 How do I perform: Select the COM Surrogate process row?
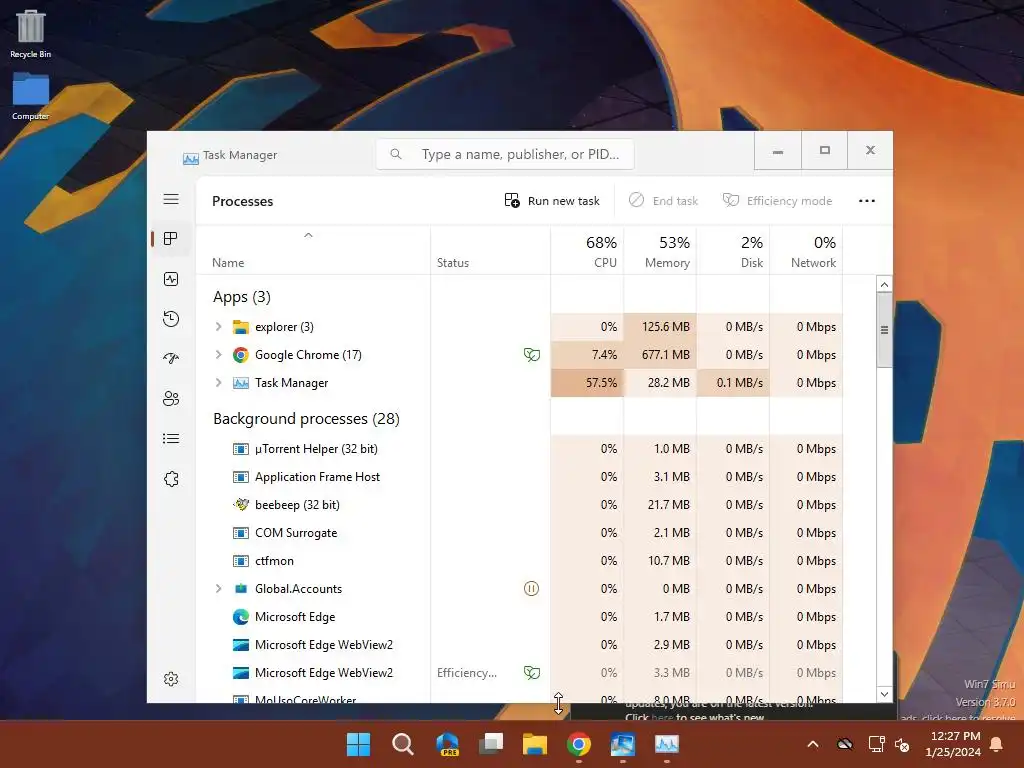coord(519,533)
